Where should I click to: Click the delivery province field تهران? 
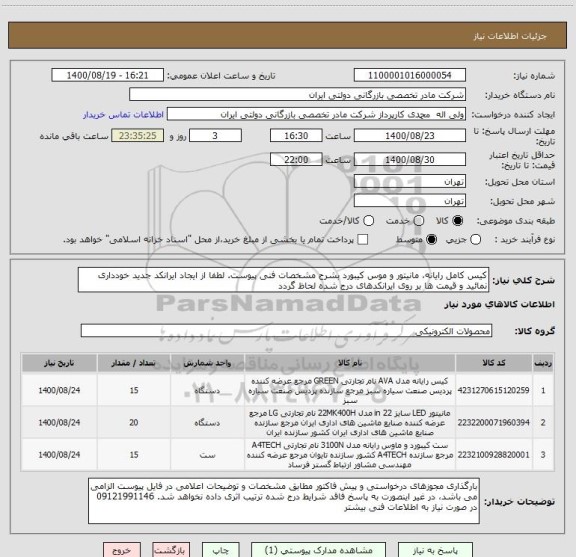pyautogui.click(x=410, y=182)
